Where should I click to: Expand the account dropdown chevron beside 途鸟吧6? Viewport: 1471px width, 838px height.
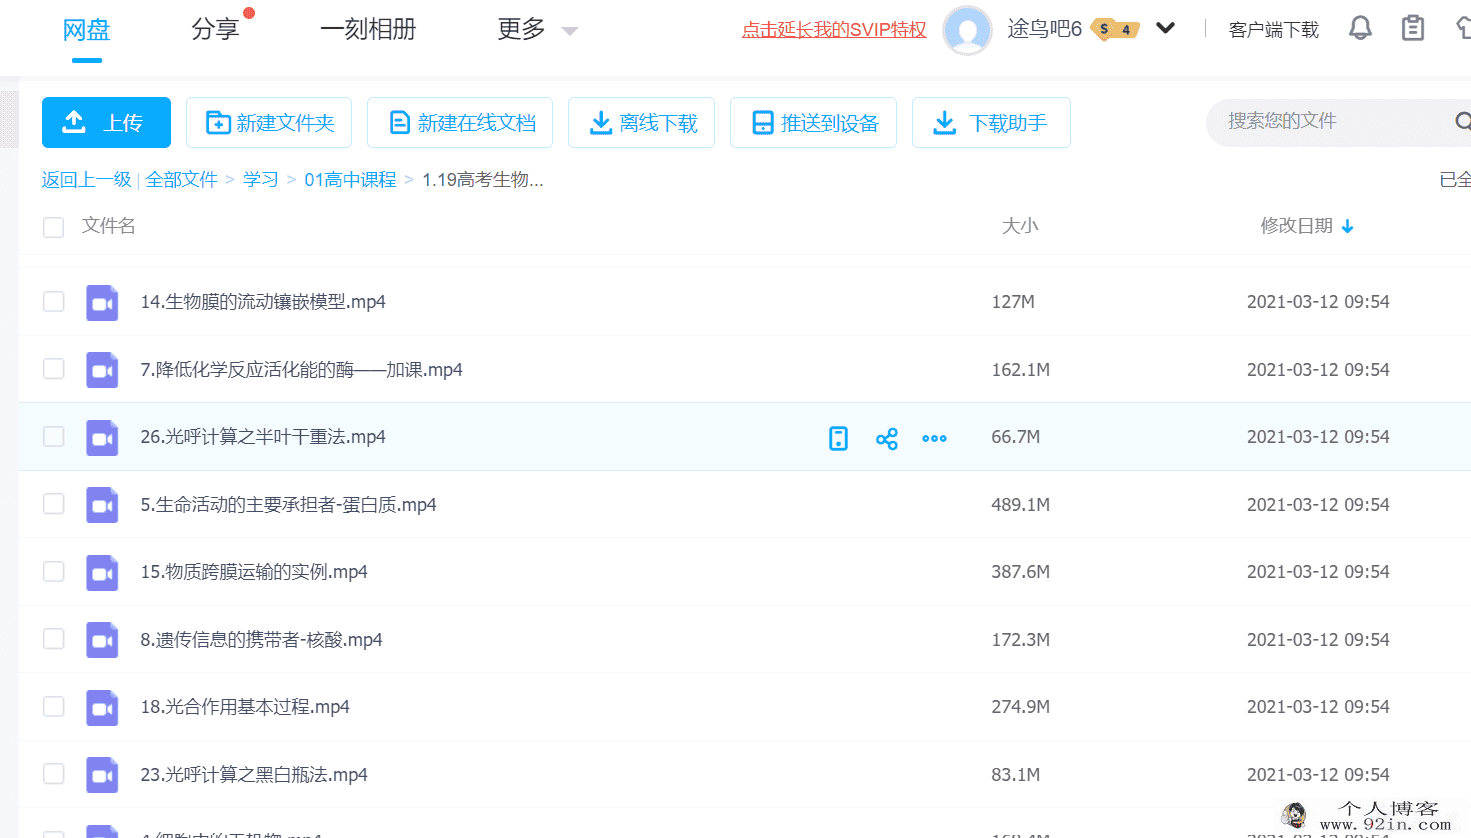[1165, 28]
